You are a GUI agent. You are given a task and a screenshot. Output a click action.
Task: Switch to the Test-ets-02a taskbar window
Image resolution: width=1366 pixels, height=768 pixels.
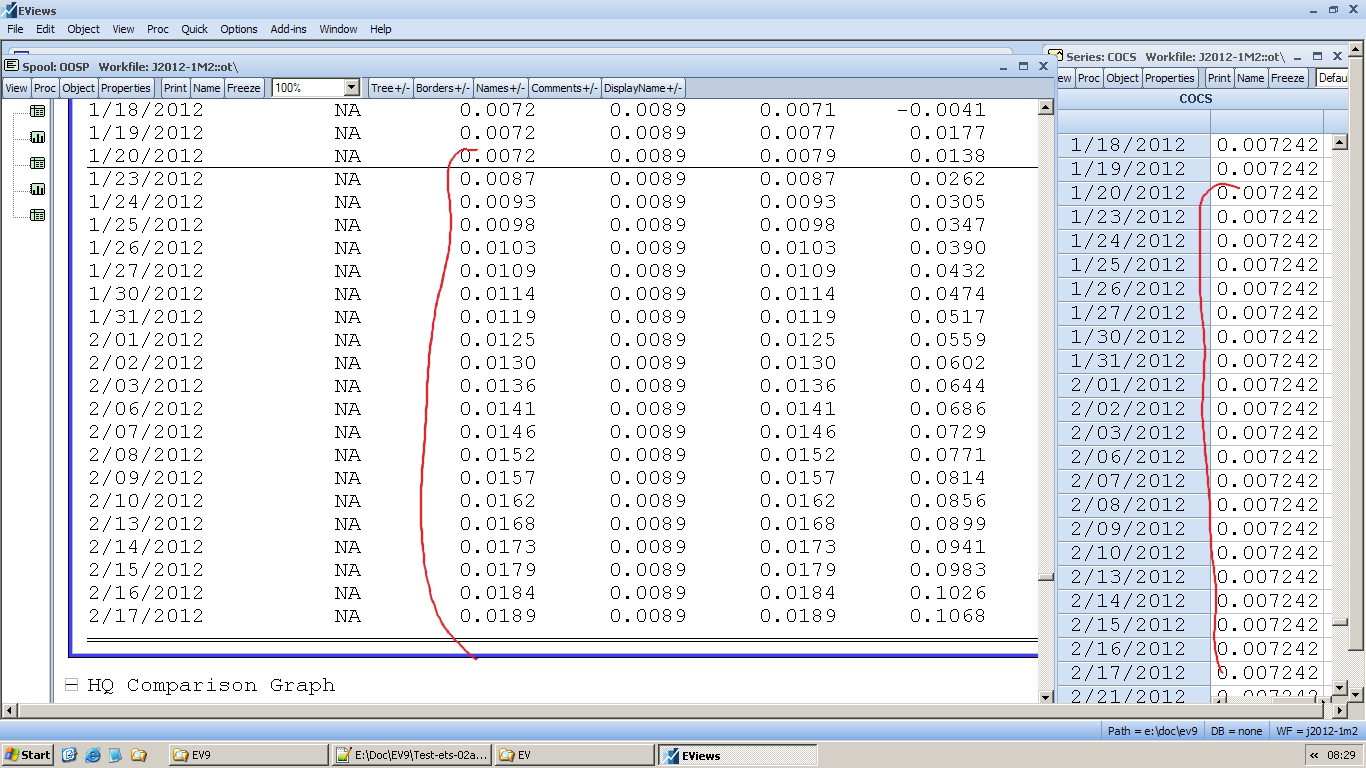411,755
